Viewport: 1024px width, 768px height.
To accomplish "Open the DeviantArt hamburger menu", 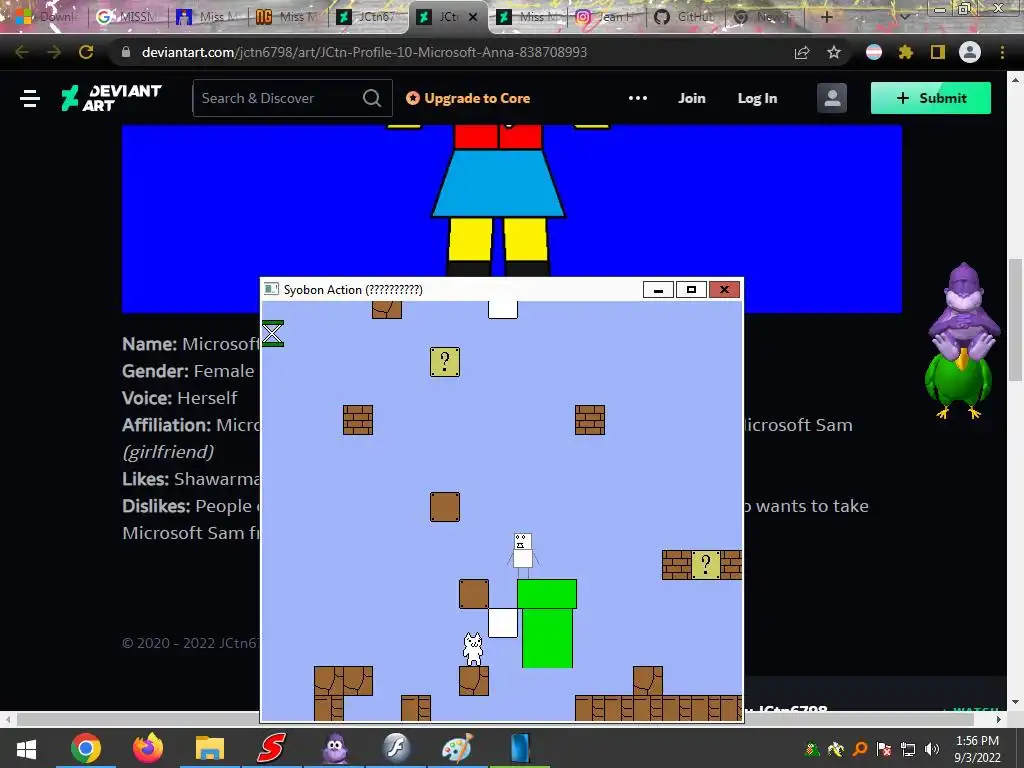I will pyautogui.click(x=30, y=99).
